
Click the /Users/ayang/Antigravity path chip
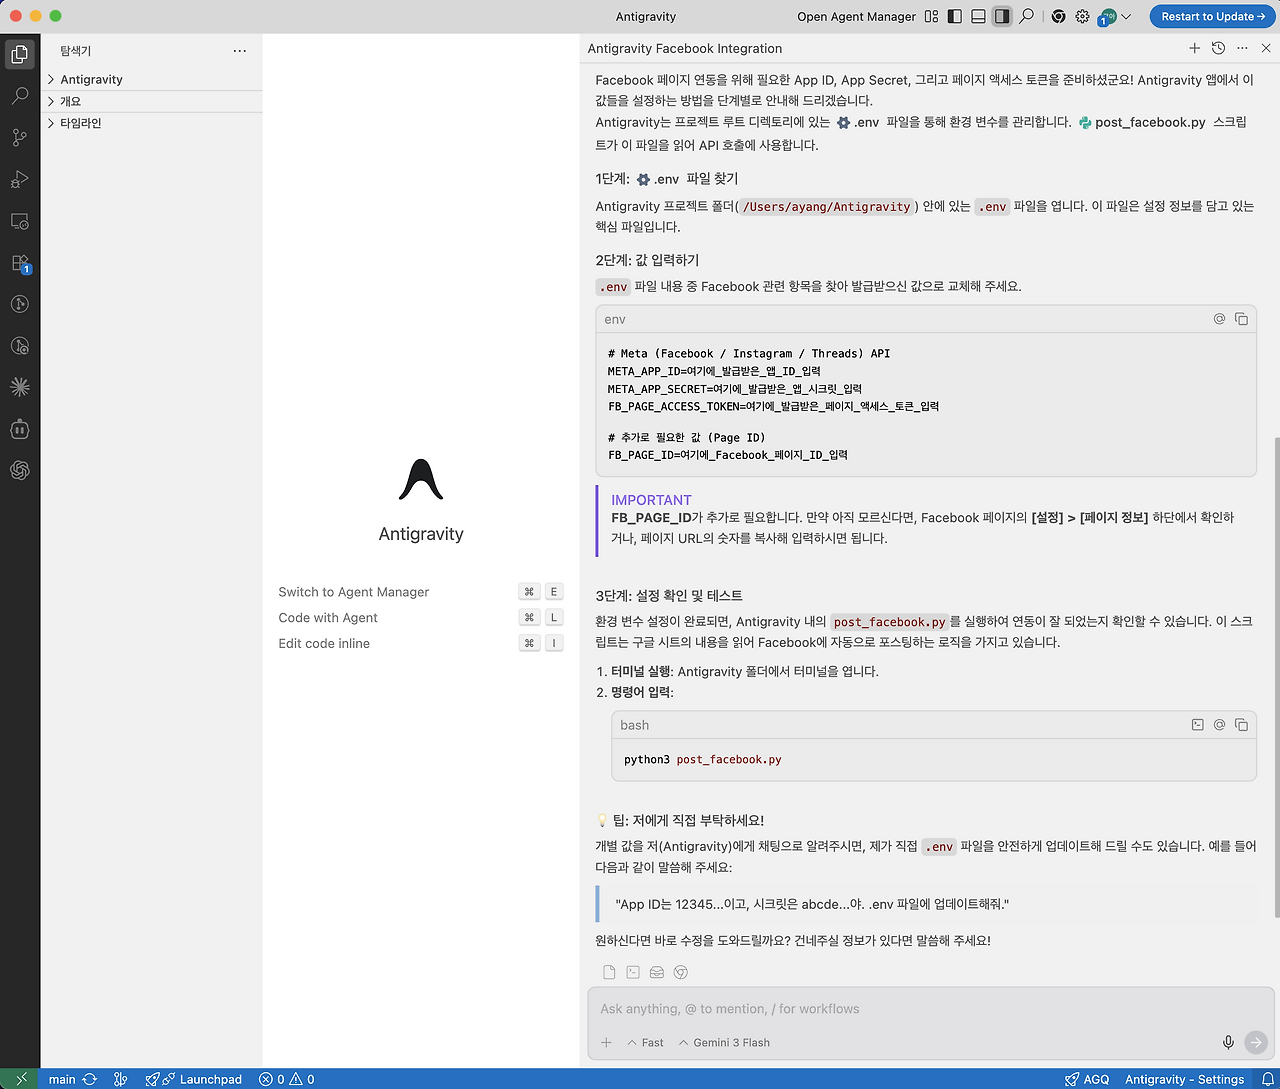(827, 207)
